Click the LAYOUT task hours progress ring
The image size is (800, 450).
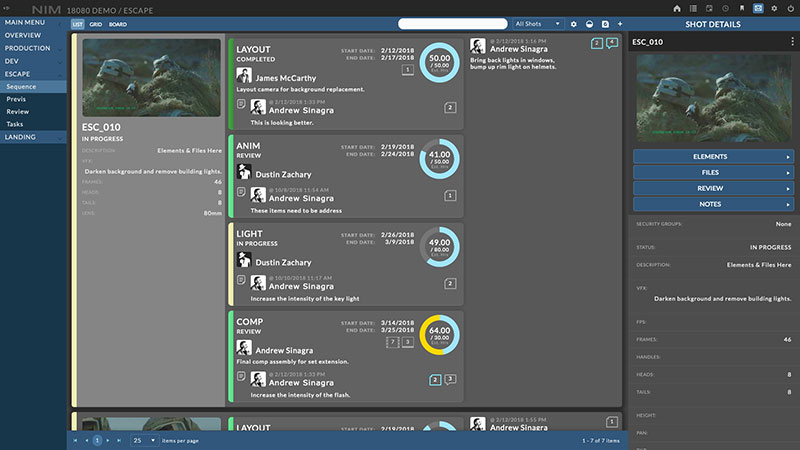[x=439, y=63]
